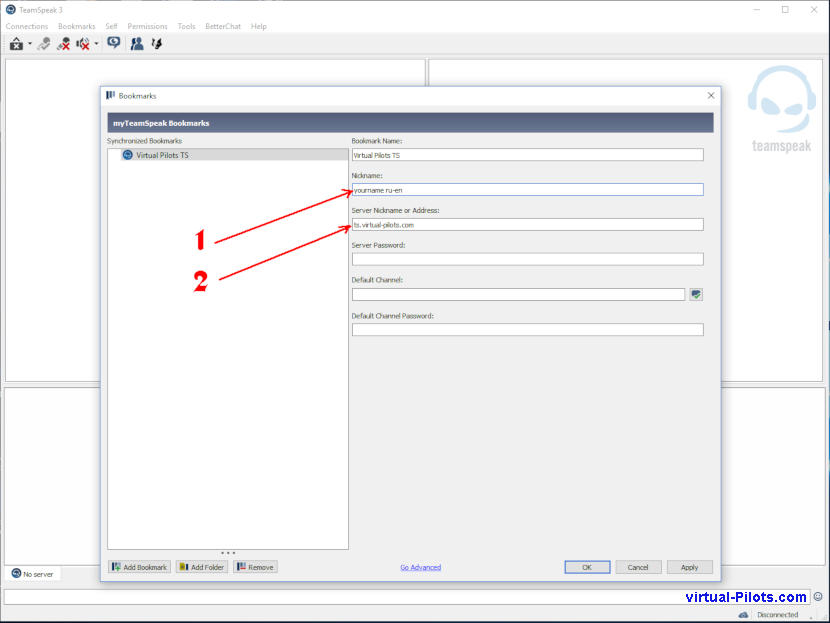The width and height of the screenshot is (830, 623).
Task: Open the speaker mute dropdown arrow
Action: (96, 44)
